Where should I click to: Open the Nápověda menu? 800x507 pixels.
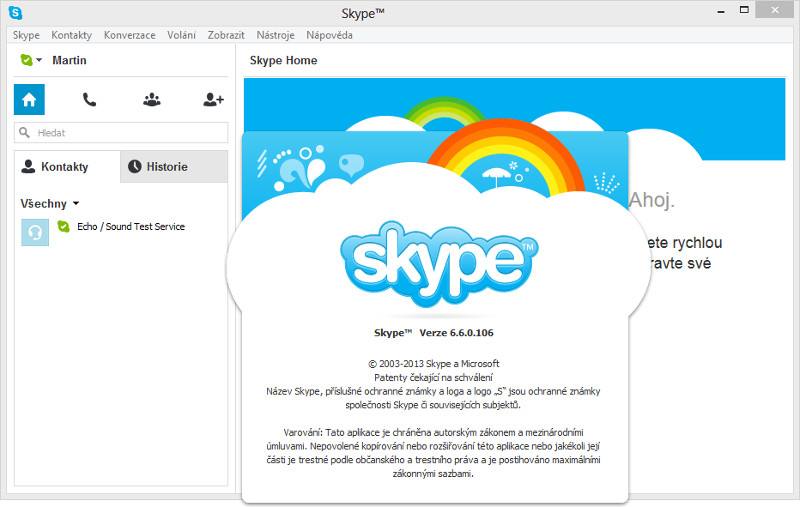(329, 35)
